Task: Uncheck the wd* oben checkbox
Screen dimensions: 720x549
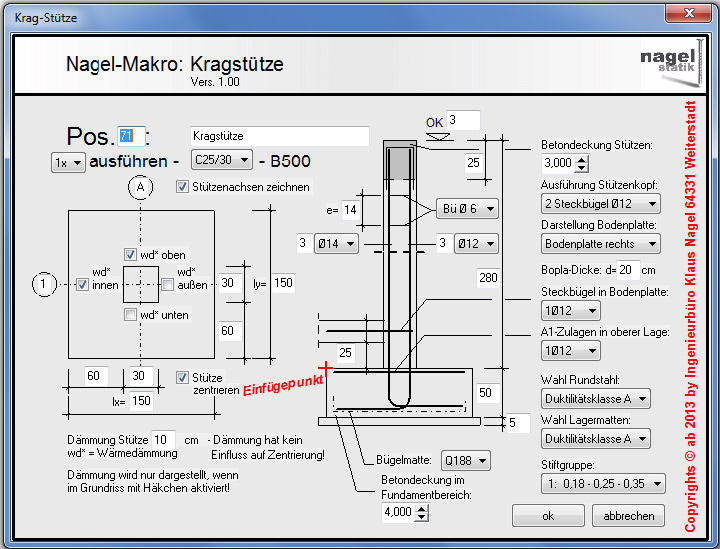Action: pos(131,255)
